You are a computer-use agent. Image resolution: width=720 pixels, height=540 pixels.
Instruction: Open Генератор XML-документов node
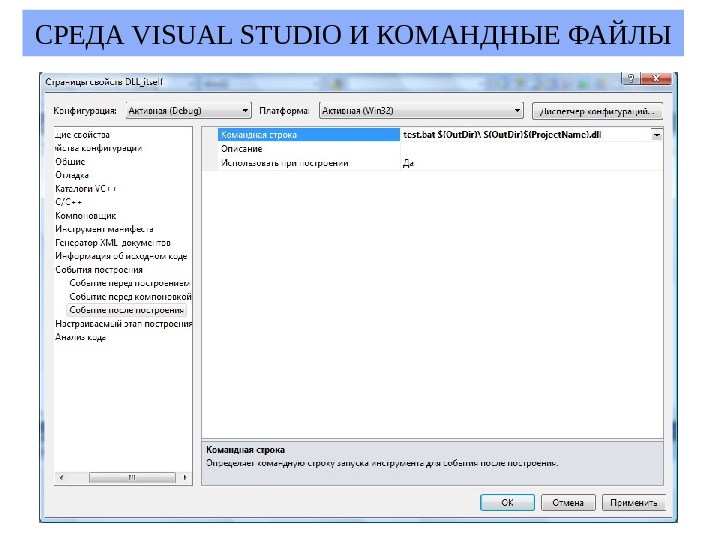coord(113,243)
